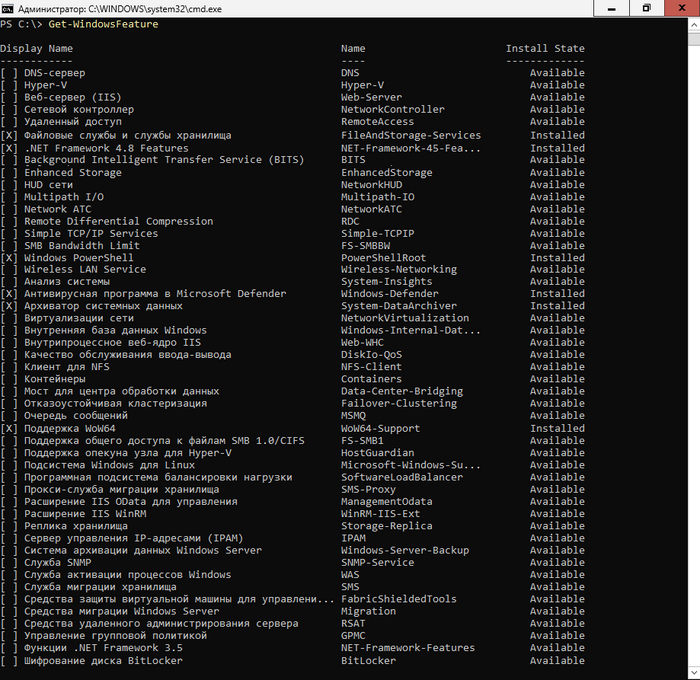Image resolution: width=700 pixels, height=680 pixels.
Task: Click 'Enhanced Storage' display name
Action: coord(73,172)
